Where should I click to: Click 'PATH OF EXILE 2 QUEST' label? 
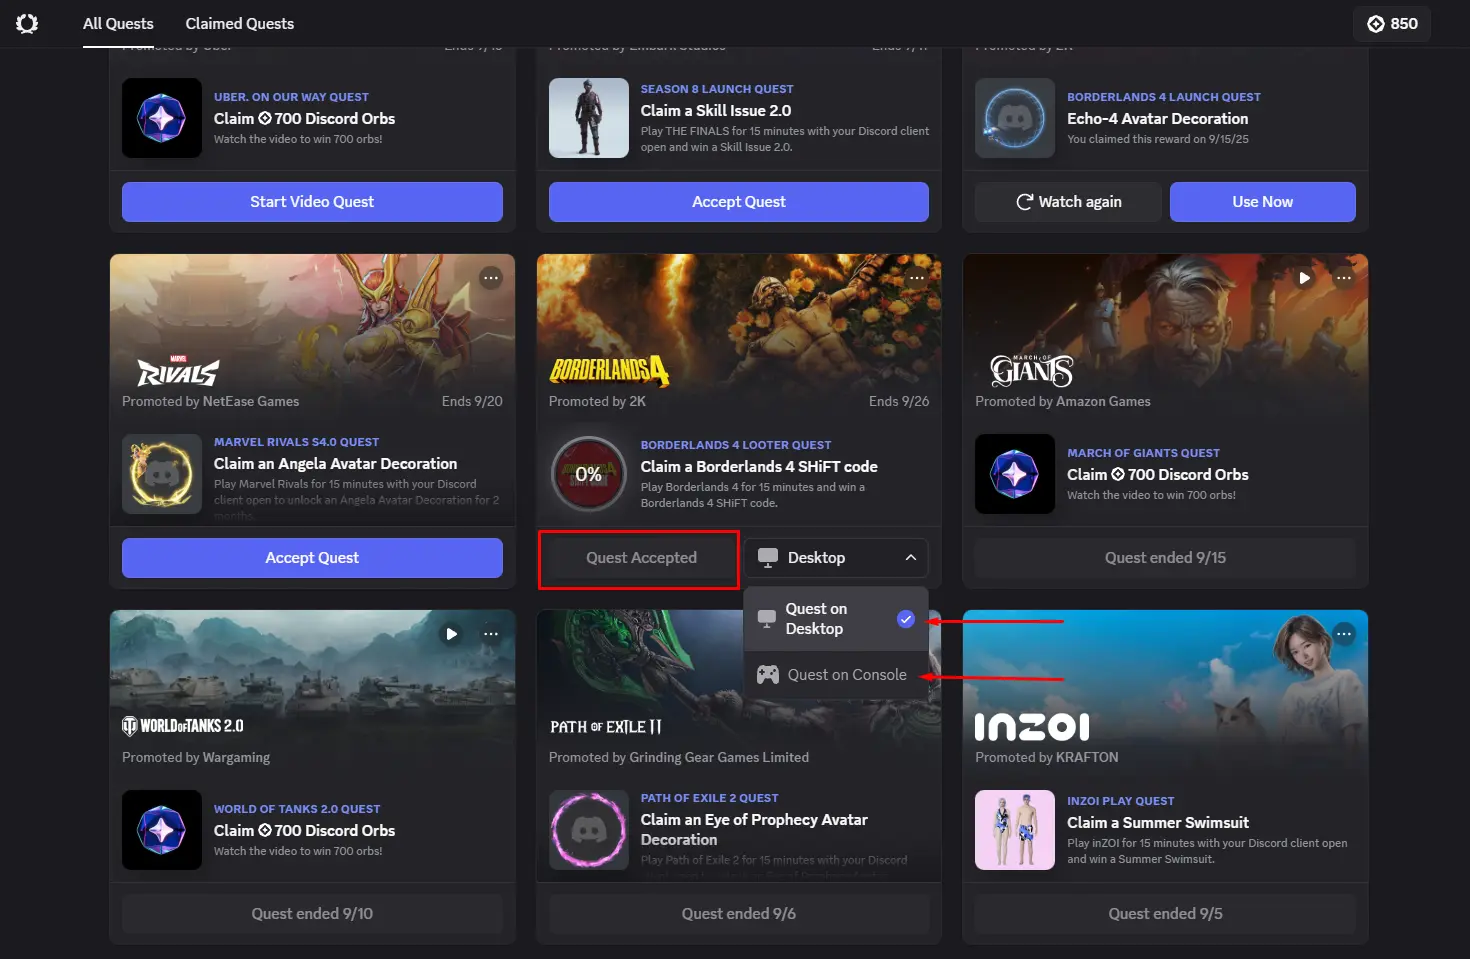[x=709, y=798]
